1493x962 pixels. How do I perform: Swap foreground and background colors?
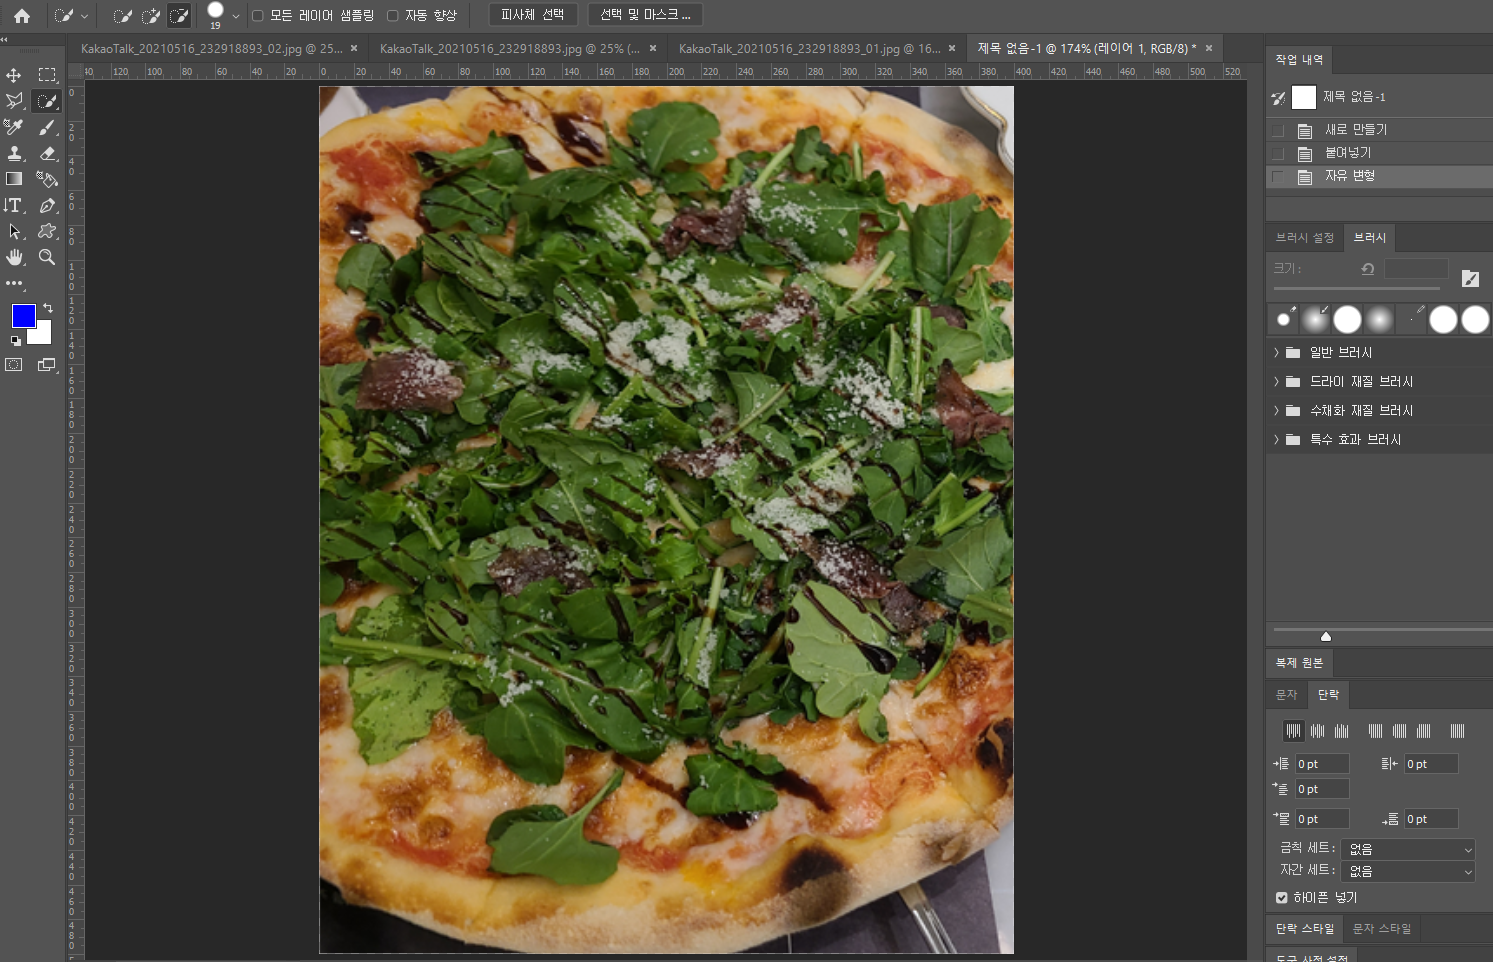coord(47,308)
